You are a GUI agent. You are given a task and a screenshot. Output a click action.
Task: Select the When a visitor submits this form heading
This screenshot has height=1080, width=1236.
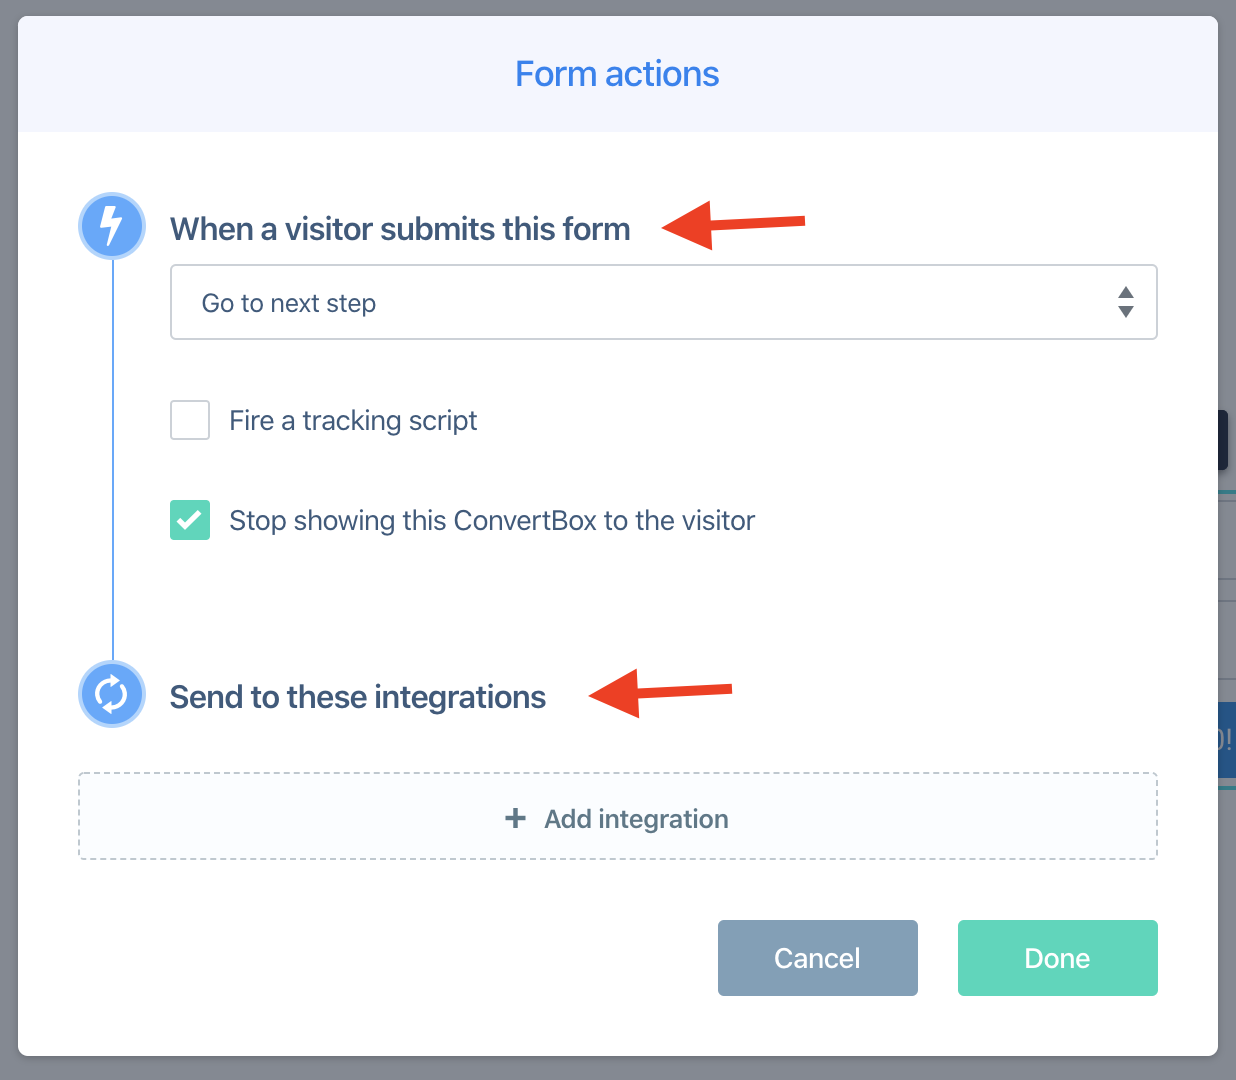400,229
